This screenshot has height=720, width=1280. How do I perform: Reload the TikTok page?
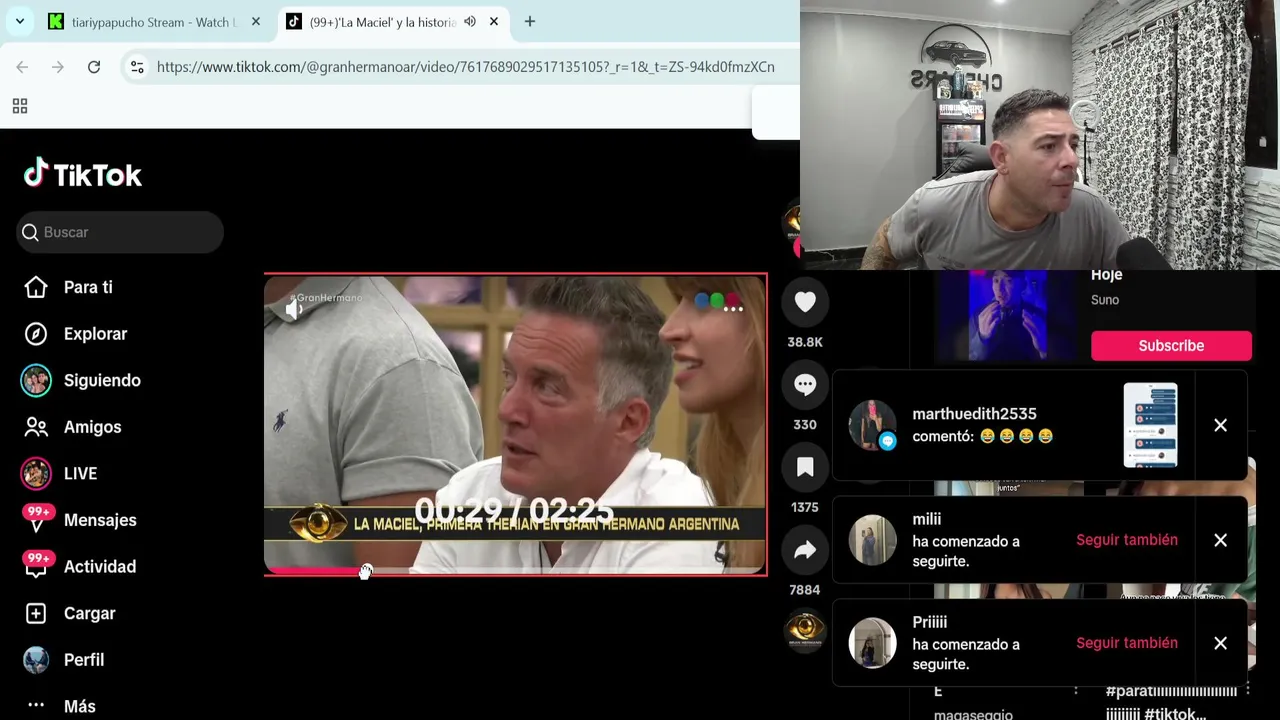94,67
